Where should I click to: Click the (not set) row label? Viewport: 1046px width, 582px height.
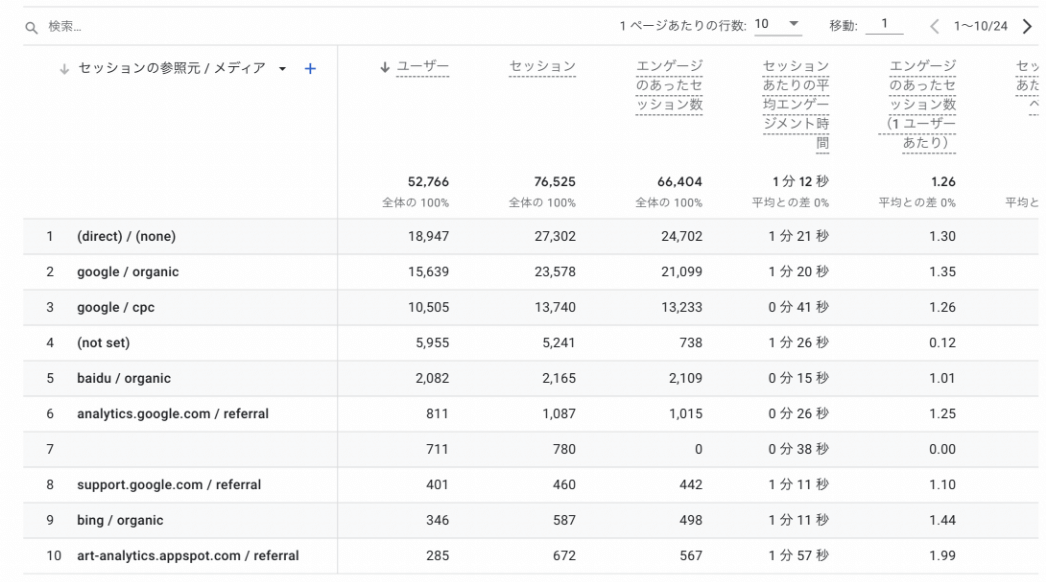click(x=103, y=342)
